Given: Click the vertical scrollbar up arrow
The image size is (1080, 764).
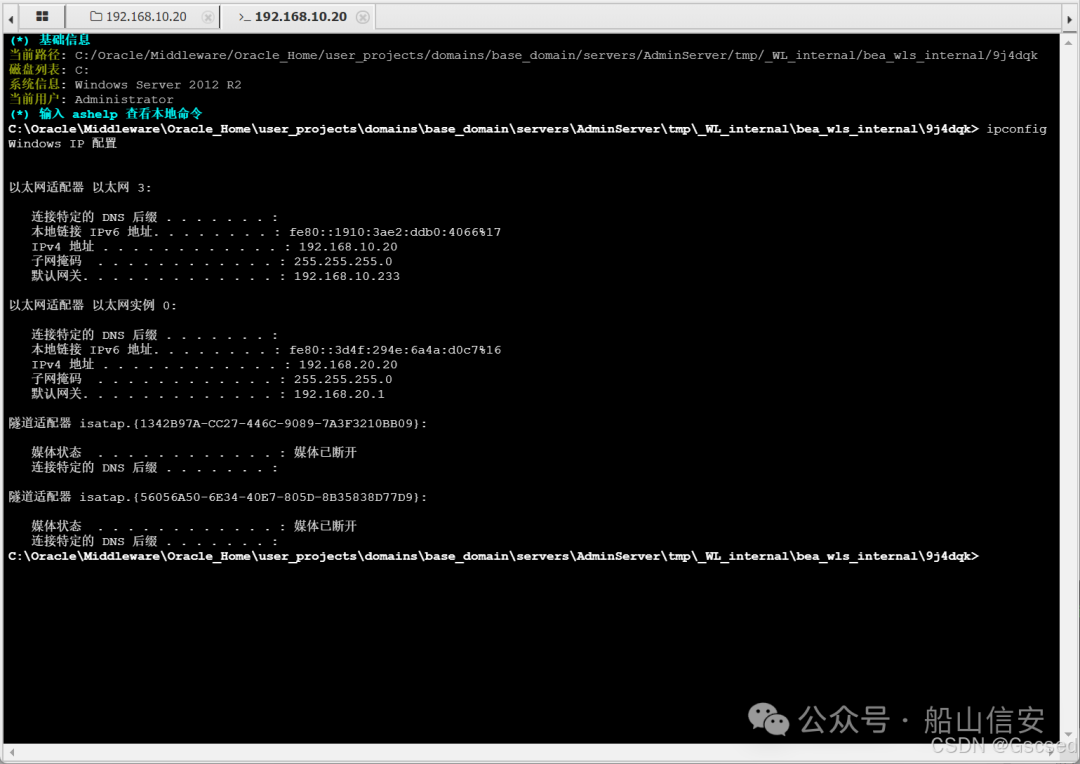Looking at the screenshot, I should [1070, 41].
